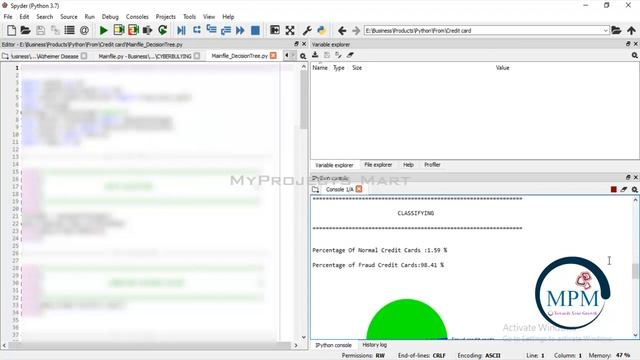Open the View menu

[x=209, y=17]
